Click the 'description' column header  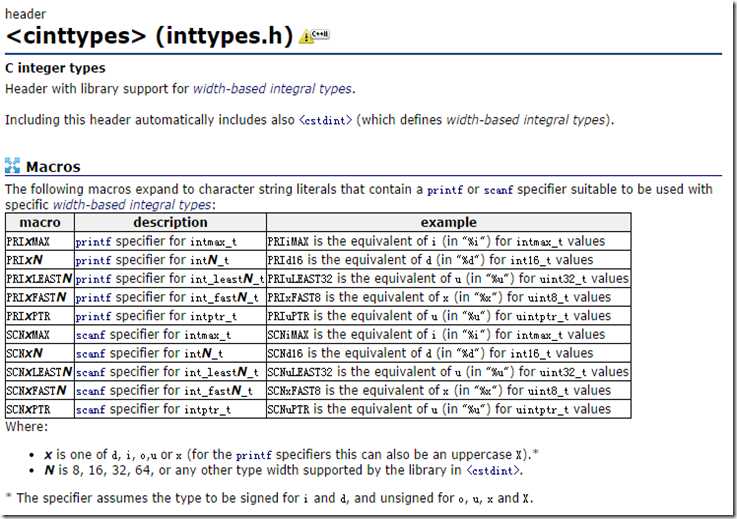170,222
